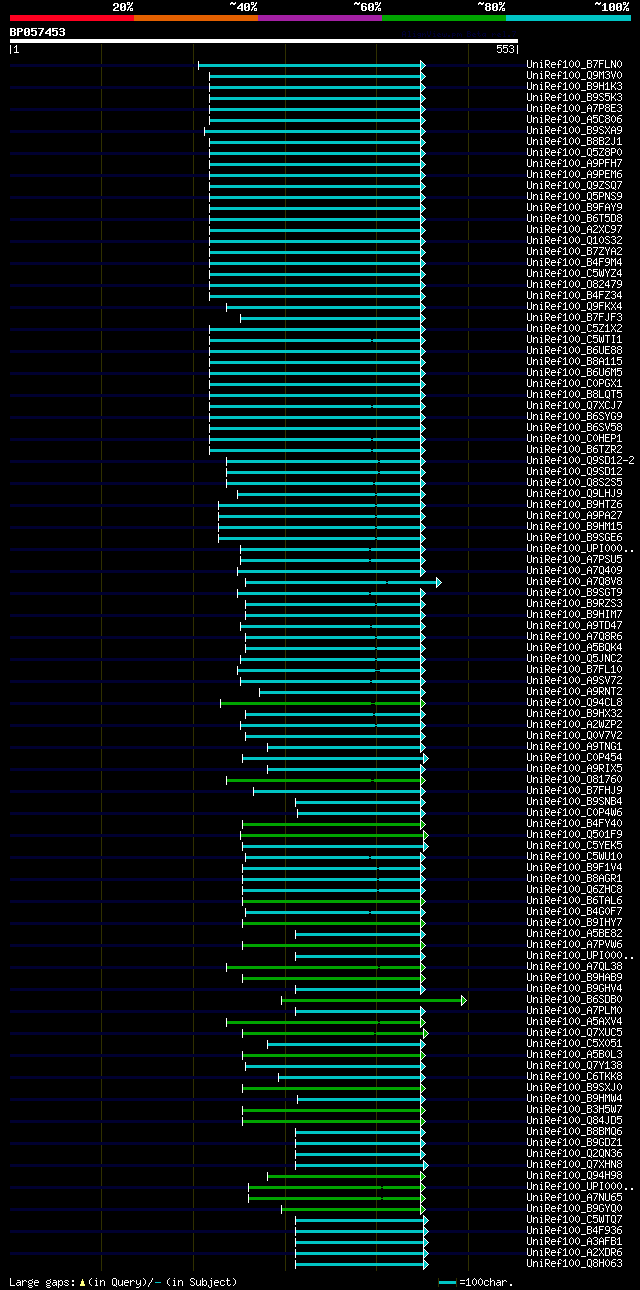
Task: Open hit UniRef100_B9H1K3
Action: click(574, 87)
